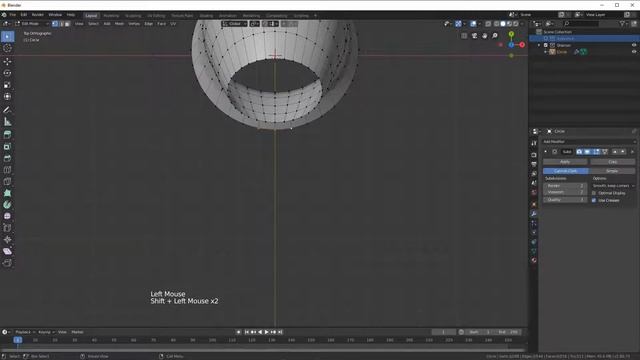The height and width of the screenshot is (360, 640).
Task: Activate the Extrude Region tool
Action: [x=7, y=135]
